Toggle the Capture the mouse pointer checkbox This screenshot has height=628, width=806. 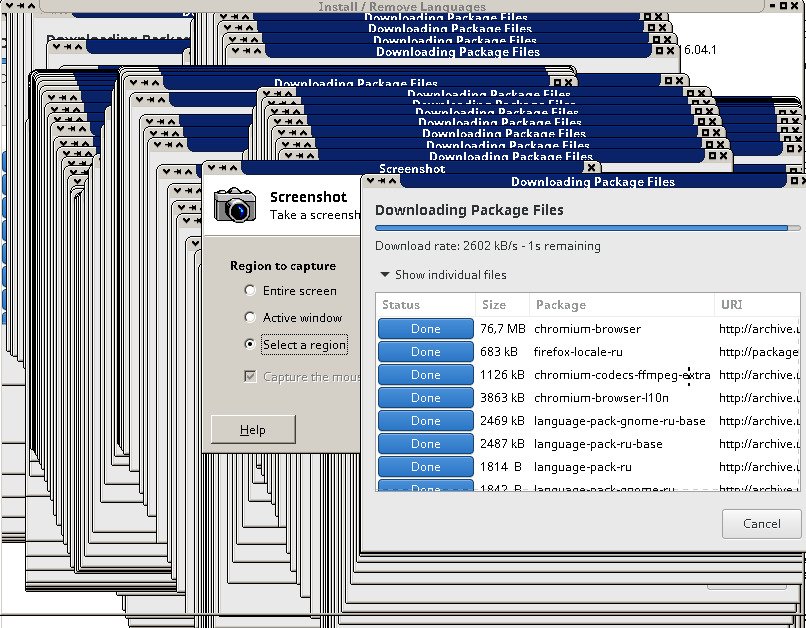click(x=250, y=377)
